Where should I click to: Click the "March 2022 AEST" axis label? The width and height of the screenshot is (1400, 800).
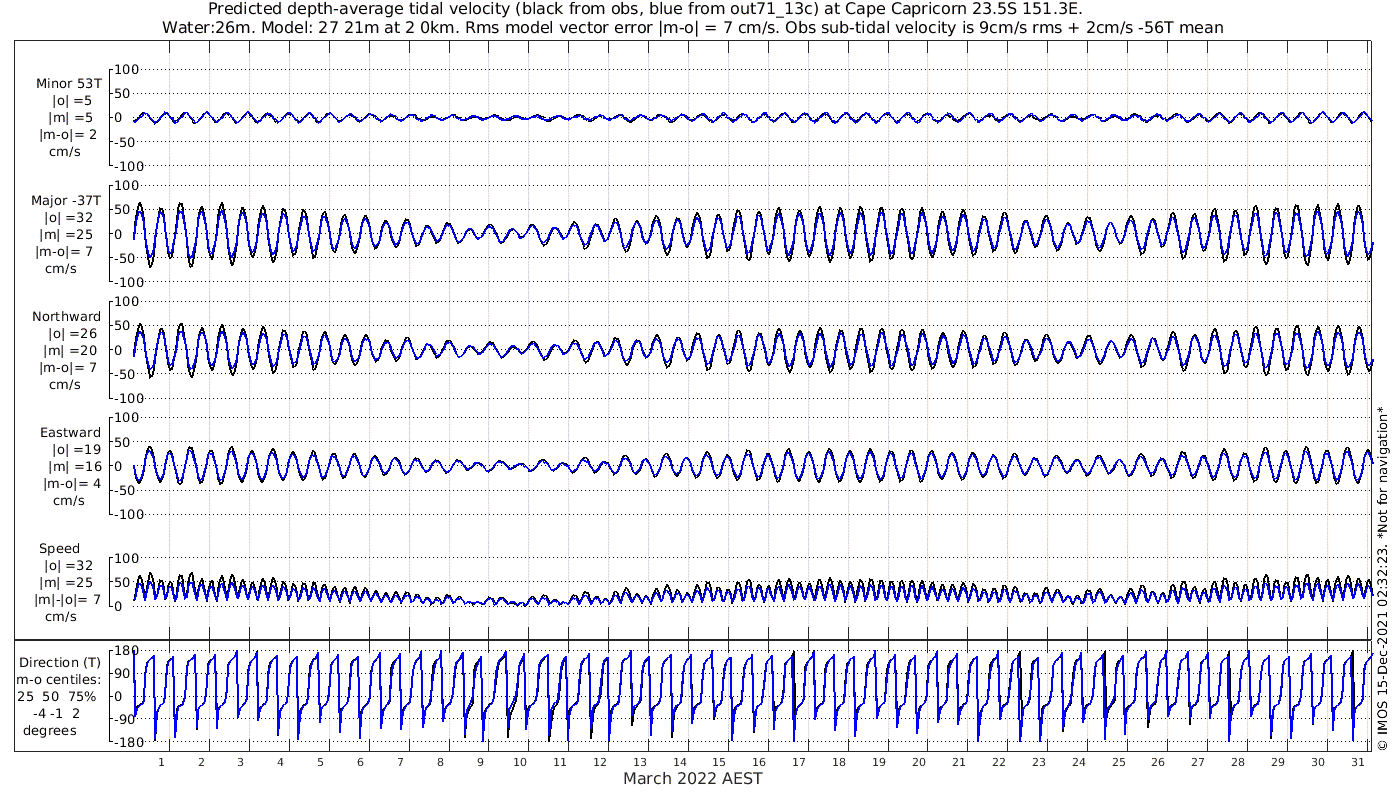click(693, 778)
